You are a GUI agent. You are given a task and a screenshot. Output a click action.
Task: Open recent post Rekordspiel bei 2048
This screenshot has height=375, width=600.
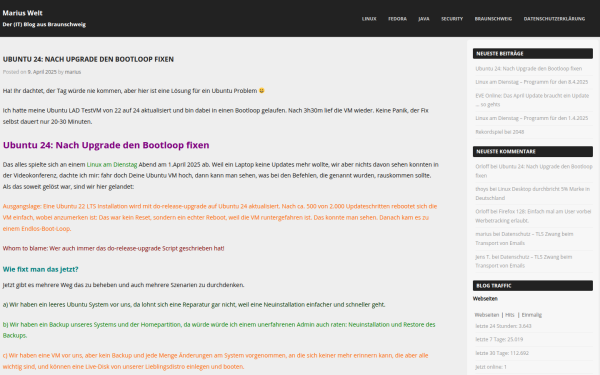pyautogui.click(x=500, y=132)
